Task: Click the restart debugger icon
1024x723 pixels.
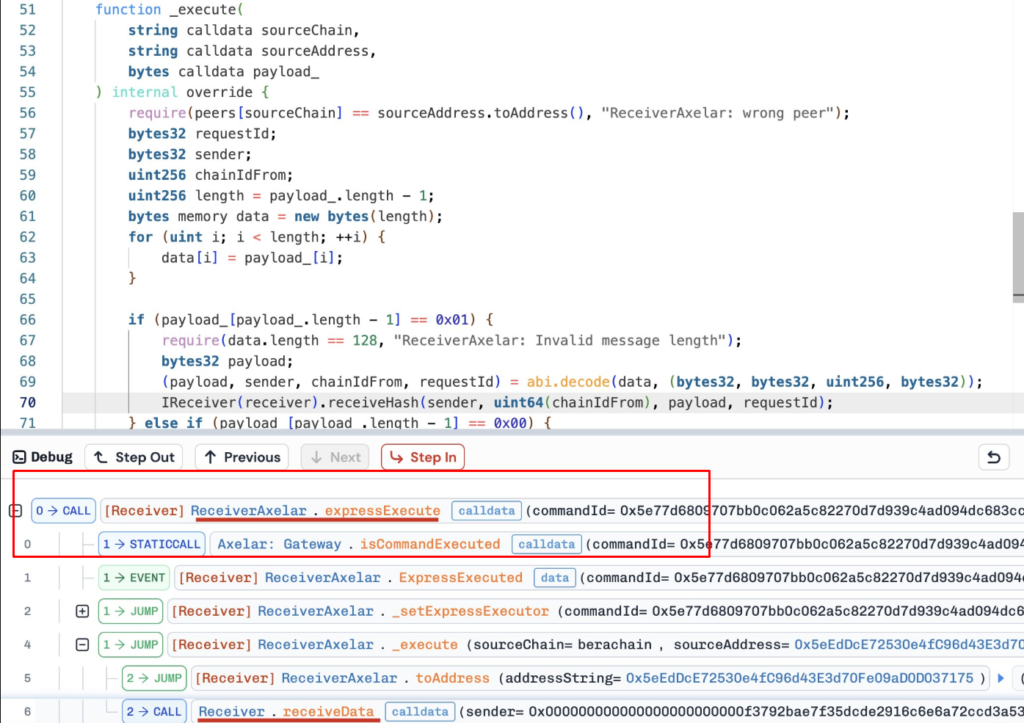Action: coord(993,457)
